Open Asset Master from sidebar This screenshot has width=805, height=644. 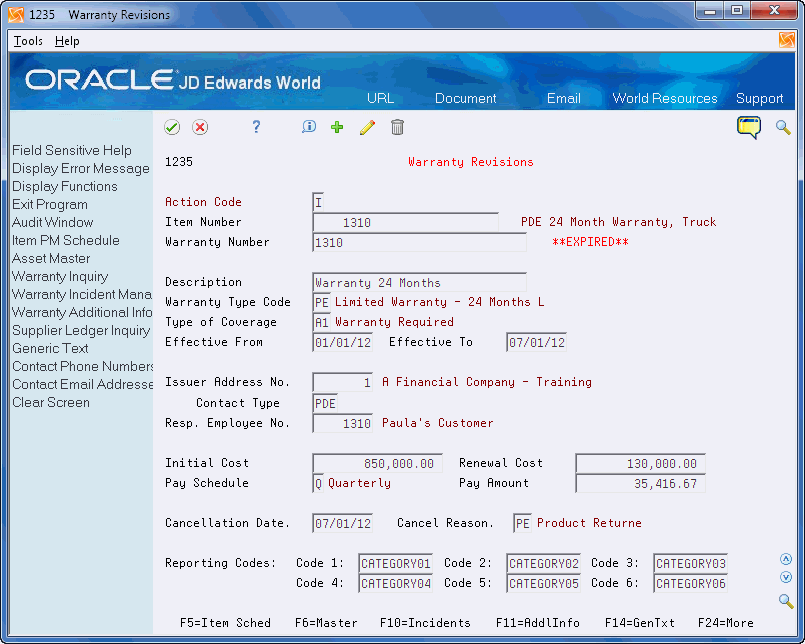51,258
